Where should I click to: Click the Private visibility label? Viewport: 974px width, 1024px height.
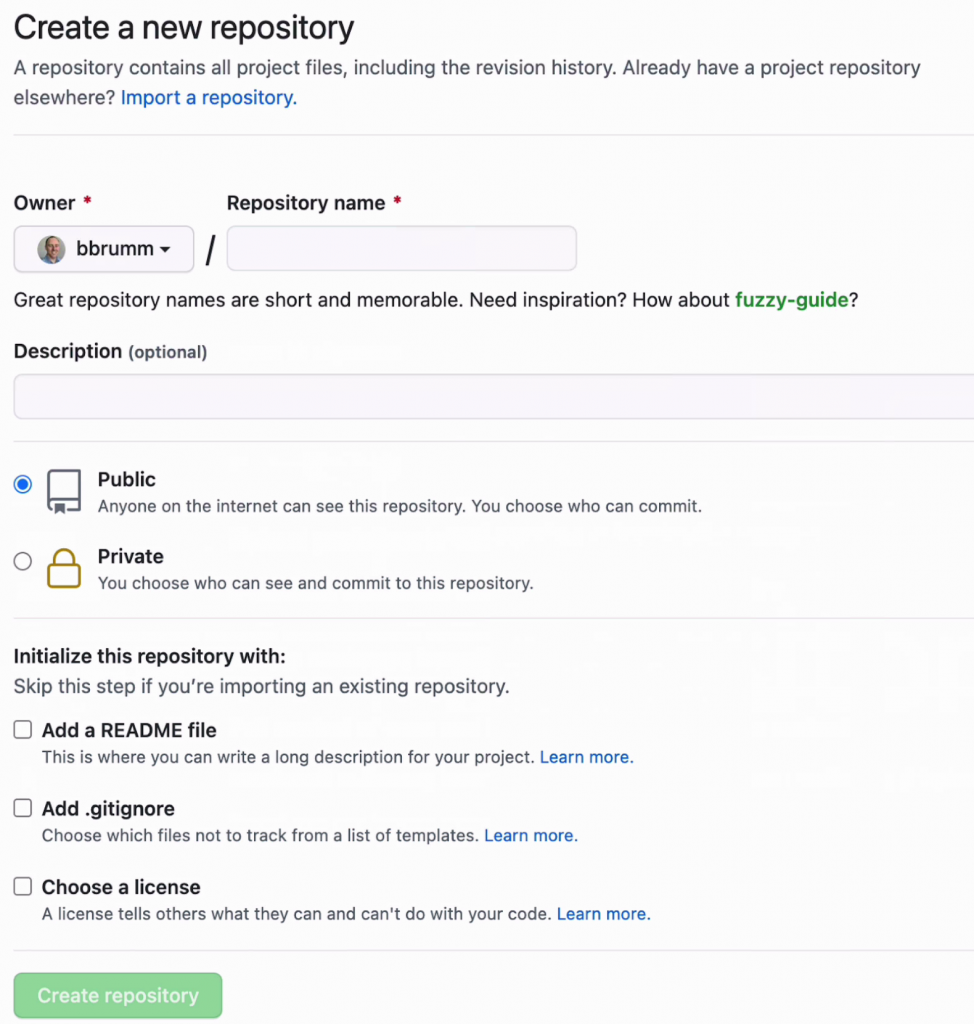(x=131, y=557)
